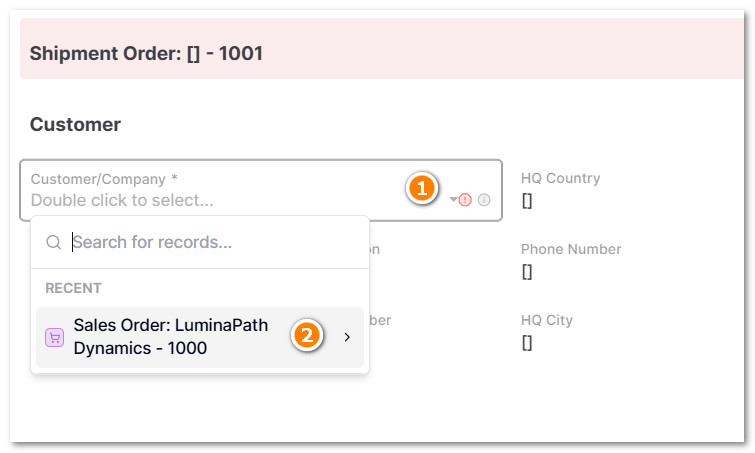Click the HQ Country field label
This screenshot has height=453, width=755.
[560, 178]
